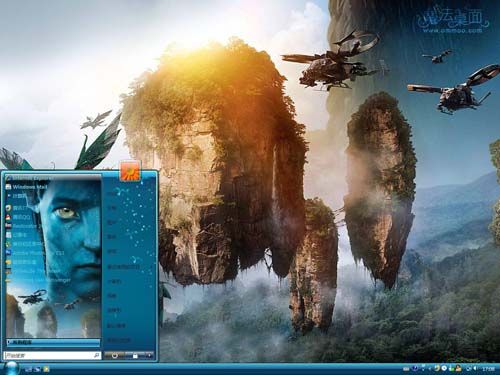Click the keyboard language bar icon on the taskbar
The width and height of the screenshot is (500, 375).
[406, 369]
